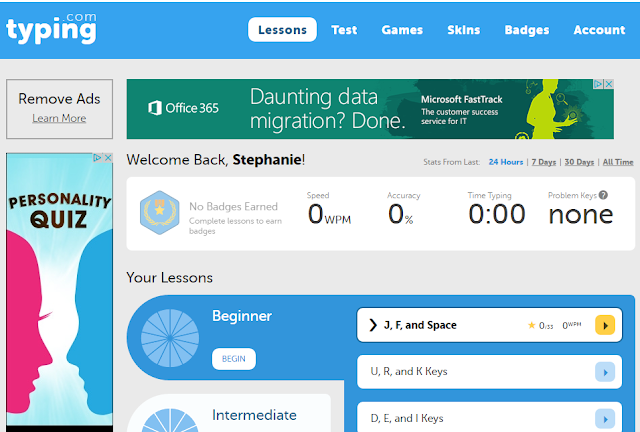Image resolution: width=640 pixels, height=432 pixels.
Task: Click the No Badges Earned text
Action: pyautogui.click(x=233, y=207)
